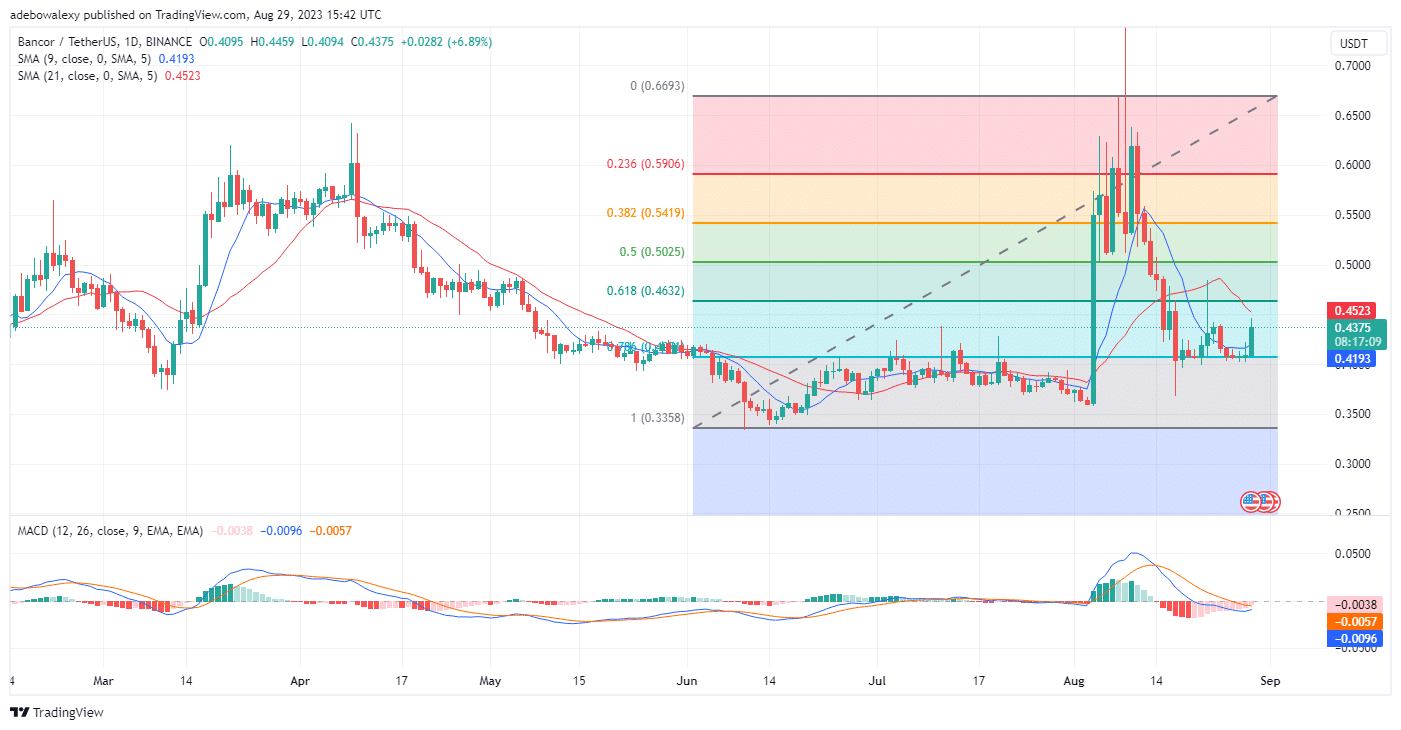The height and width of the screenshot is (730, 1401).
Task: Click the 0.3000 price scale value
Action: click(x=1355, y=464)
